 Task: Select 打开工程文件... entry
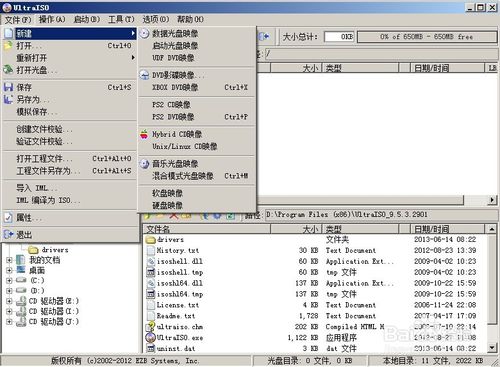(70, 159)
